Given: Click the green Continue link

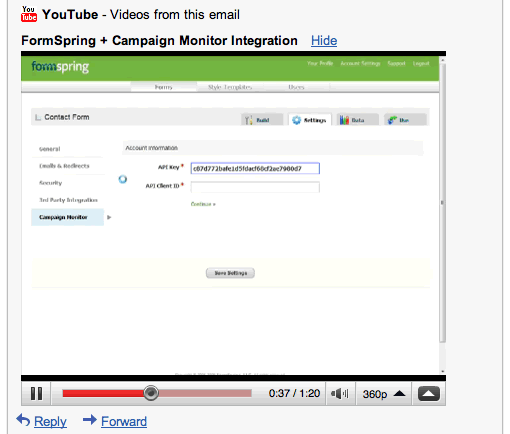Looking at the screenshot, I should click(203, 204).
